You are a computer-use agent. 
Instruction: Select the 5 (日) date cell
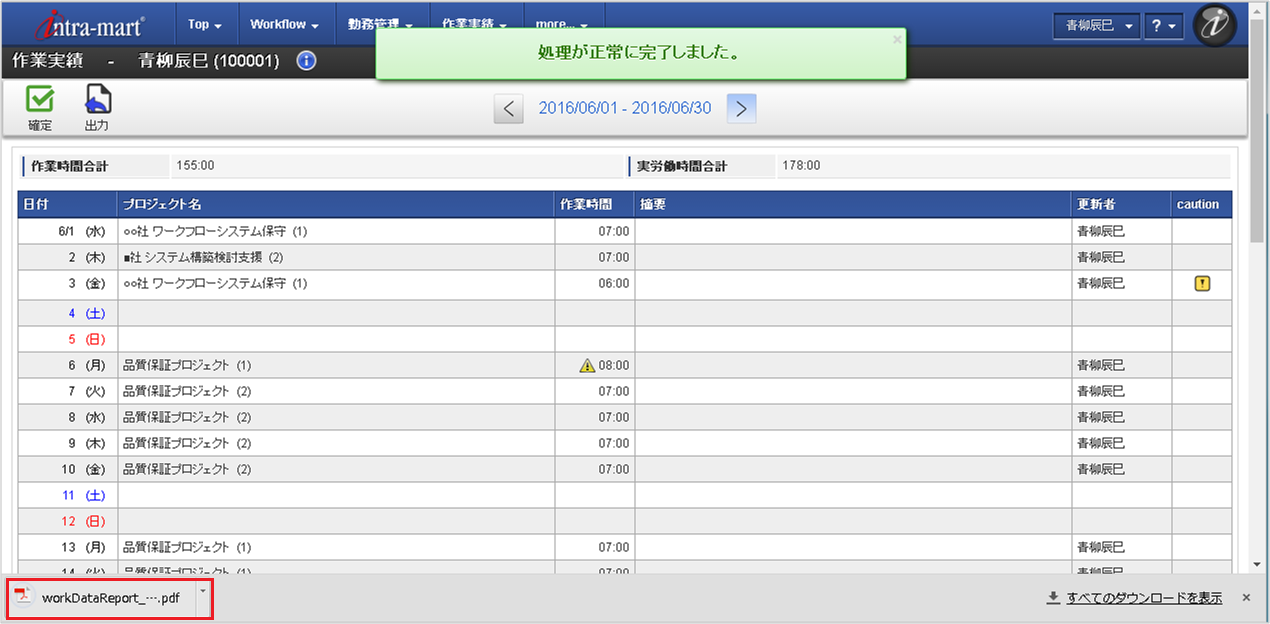tap(67, 339)
